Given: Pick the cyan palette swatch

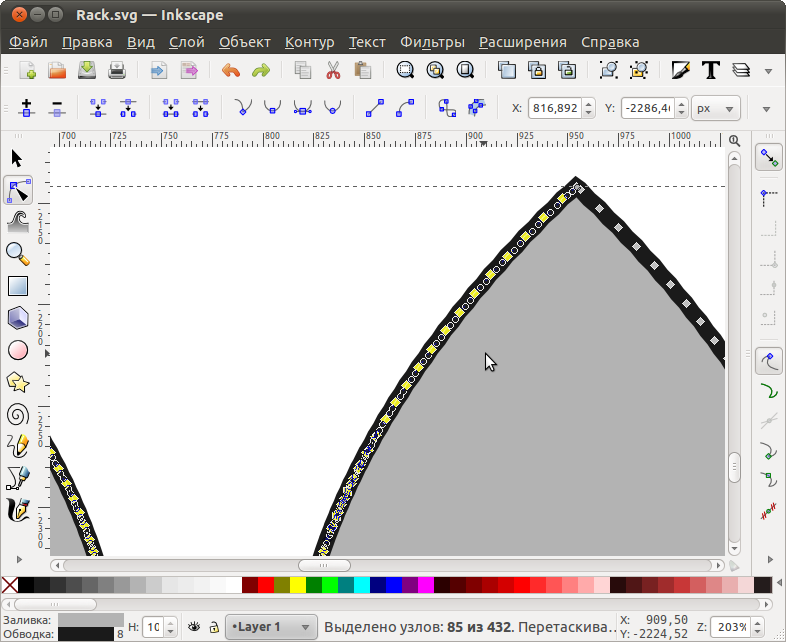Looking at the screenshot, I should [x=362, y=585].
